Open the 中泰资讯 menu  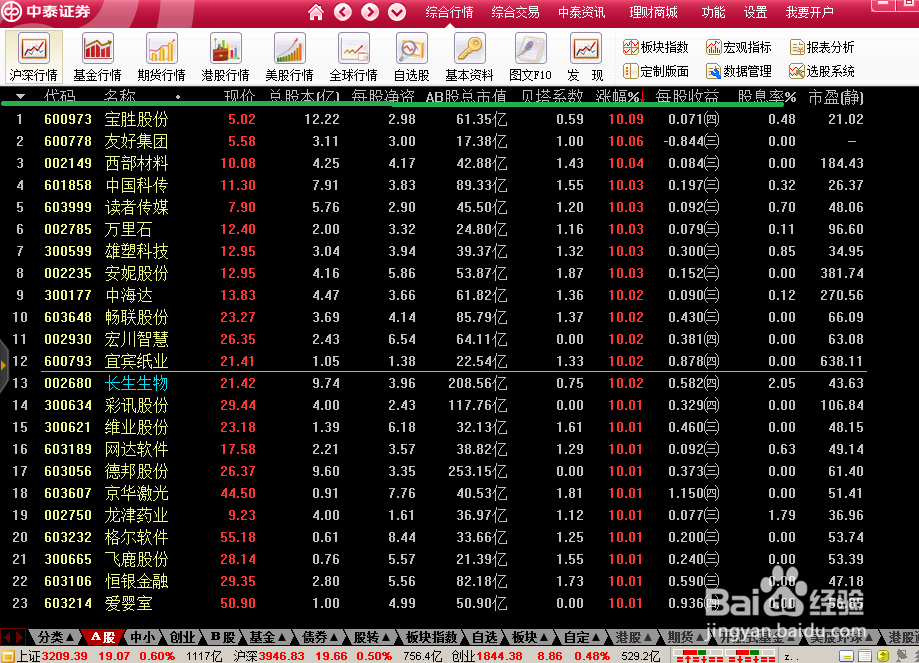pos(581,12)
